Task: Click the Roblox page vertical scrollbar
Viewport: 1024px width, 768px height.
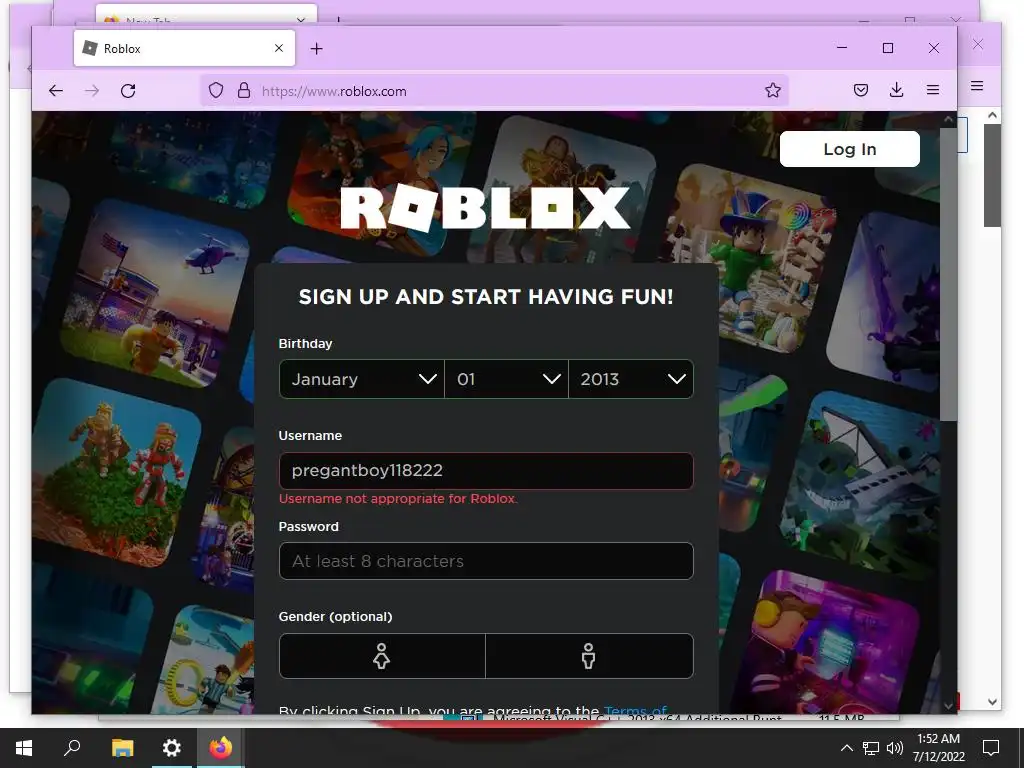Action: click(948, 274)
